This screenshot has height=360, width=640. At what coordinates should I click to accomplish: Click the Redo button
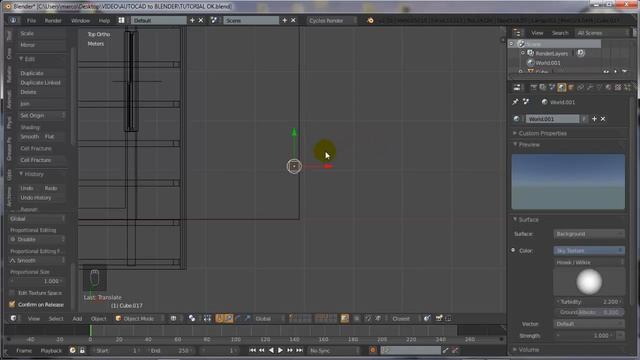[52, 188]
